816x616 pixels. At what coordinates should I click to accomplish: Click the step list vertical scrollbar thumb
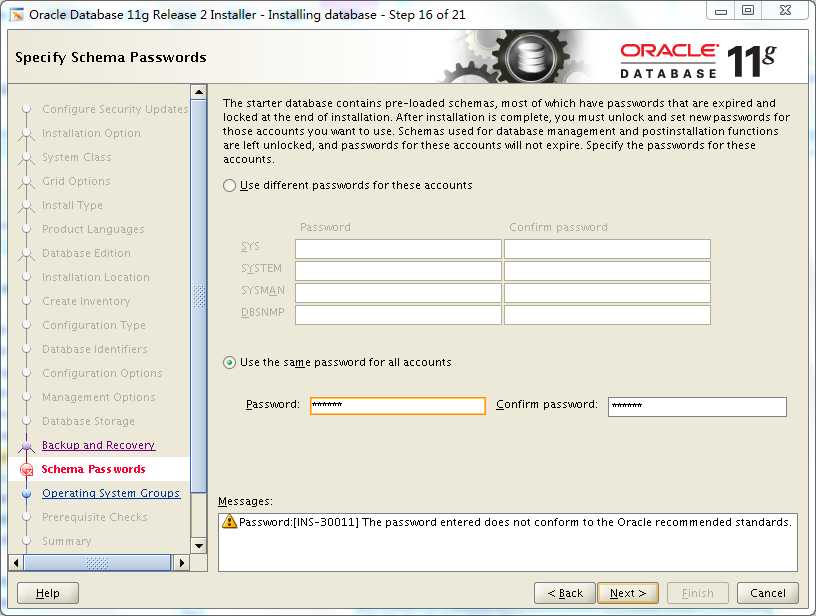(x=199, y=296)
